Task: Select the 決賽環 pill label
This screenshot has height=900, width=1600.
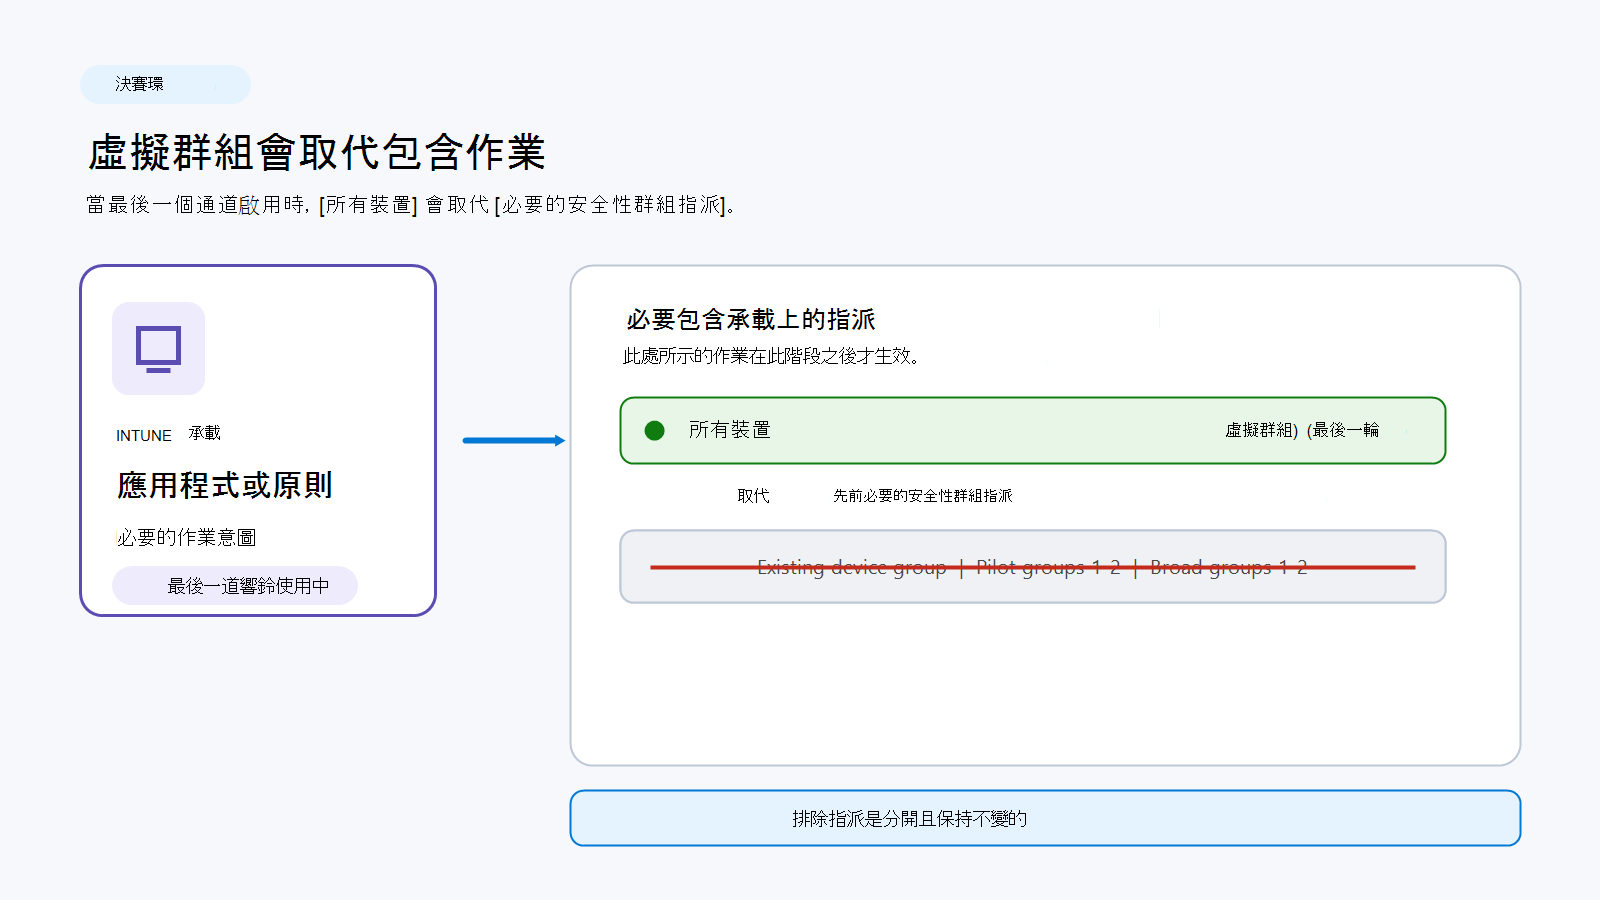Action: click(x=165, y=84)
